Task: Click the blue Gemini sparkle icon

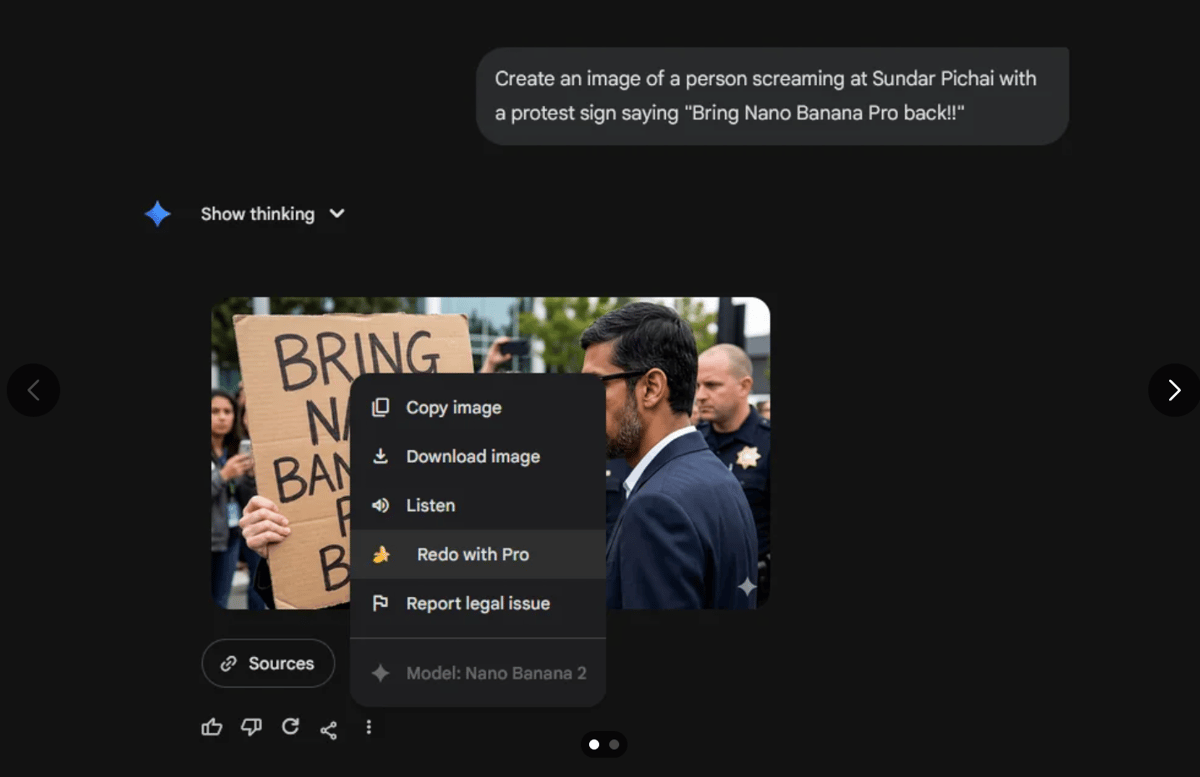Action: (x=157, y=214)
